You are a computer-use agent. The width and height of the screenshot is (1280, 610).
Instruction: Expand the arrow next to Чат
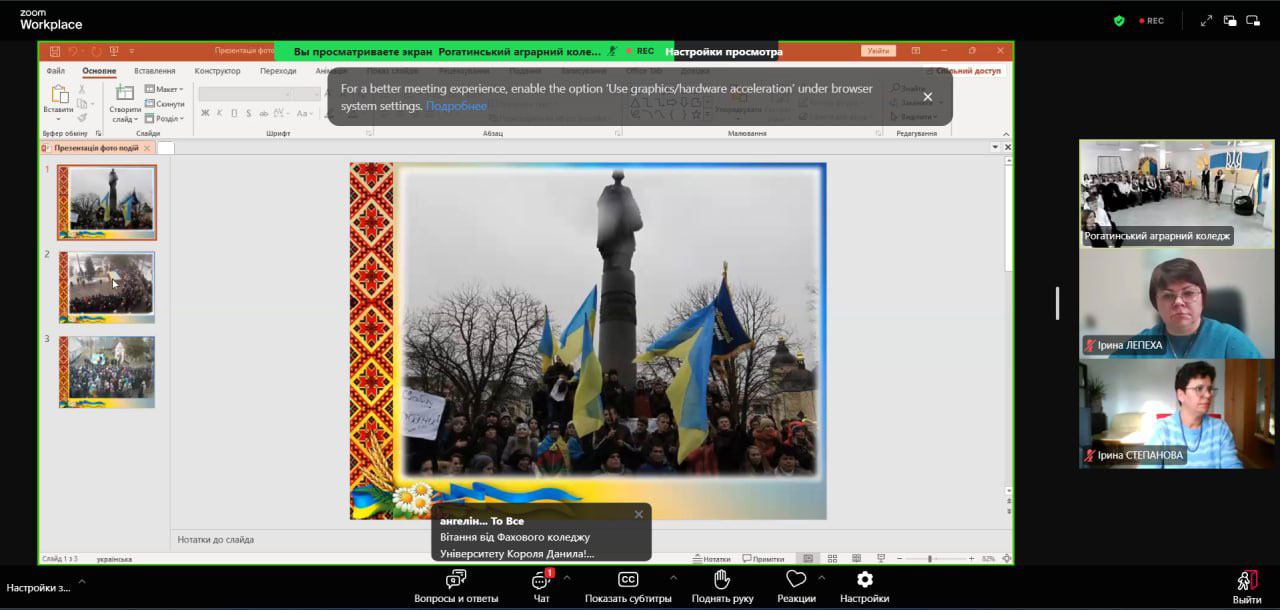coord(567,577)
